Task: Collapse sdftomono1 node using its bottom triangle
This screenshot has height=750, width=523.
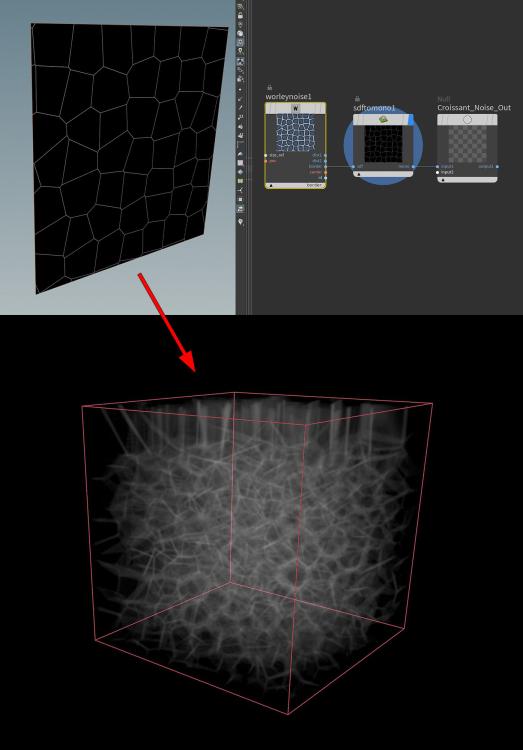Action: [x=359, y=175]
